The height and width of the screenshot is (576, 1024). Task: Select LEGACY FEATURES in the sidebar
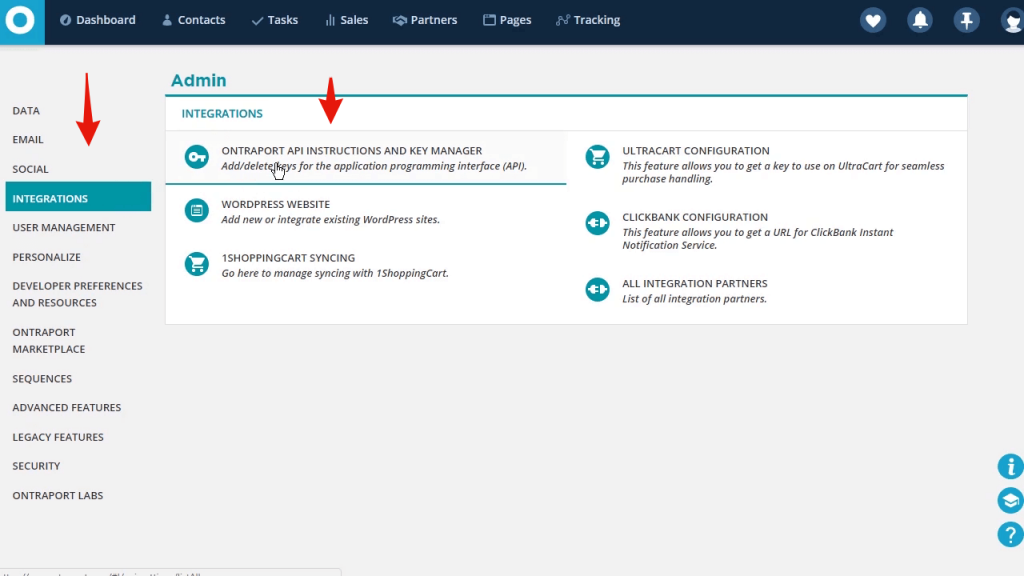pos(58,437)
